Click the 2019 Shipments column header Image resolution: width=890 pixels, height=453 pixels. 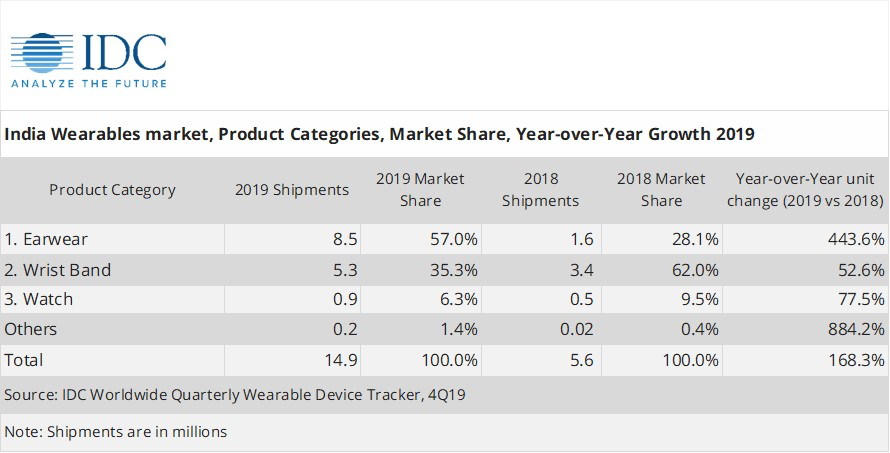292,190
